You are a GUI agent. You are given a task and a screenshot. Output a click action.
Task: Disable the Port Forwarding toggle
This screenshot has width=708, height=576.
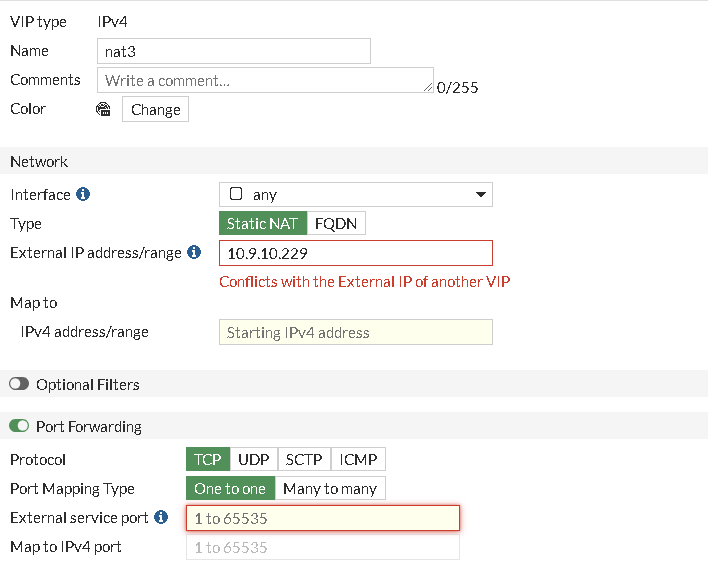click(x=19, y=427)
